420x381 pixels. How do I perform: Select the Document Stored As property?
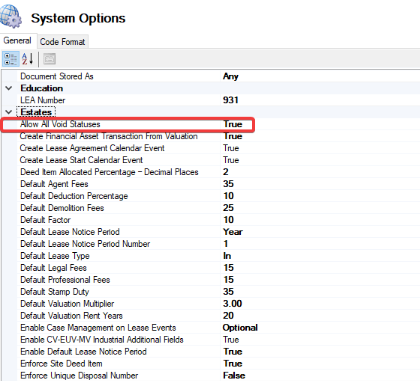pyautogui.click(x=57, y=76)
